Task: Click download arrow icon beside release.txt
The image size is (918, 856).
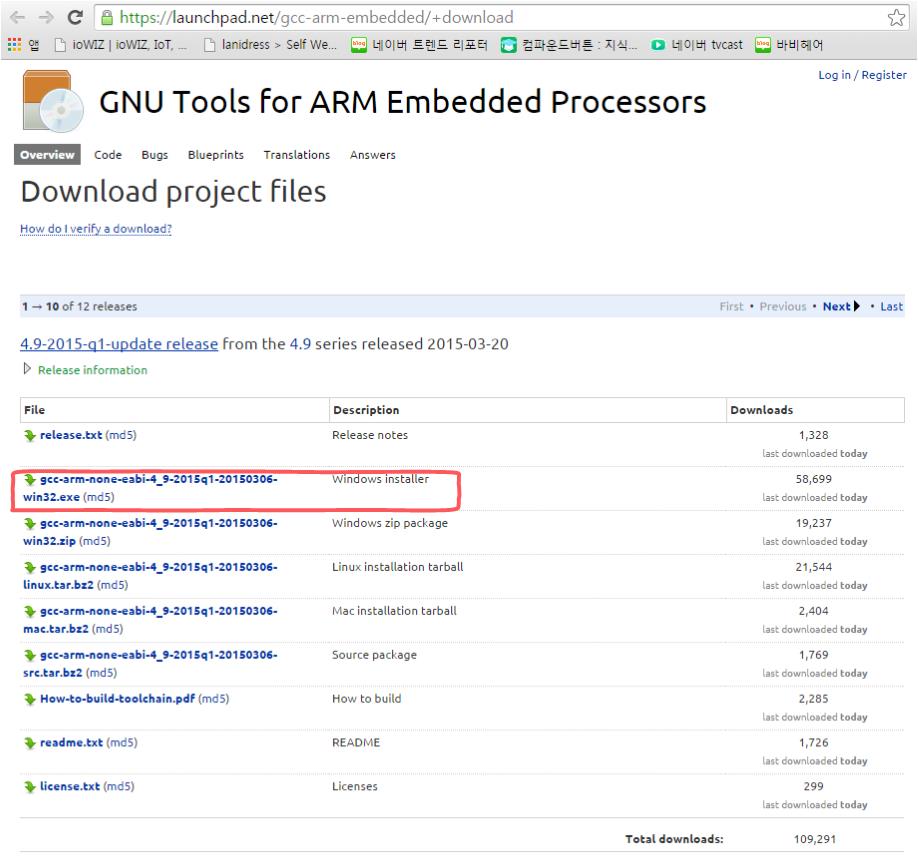Action: (30, 436)
